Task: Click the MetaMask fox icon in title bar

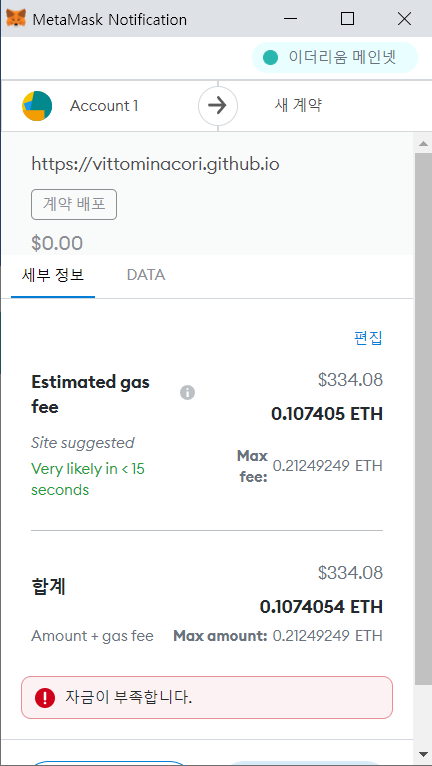Action: click(16, 19)
